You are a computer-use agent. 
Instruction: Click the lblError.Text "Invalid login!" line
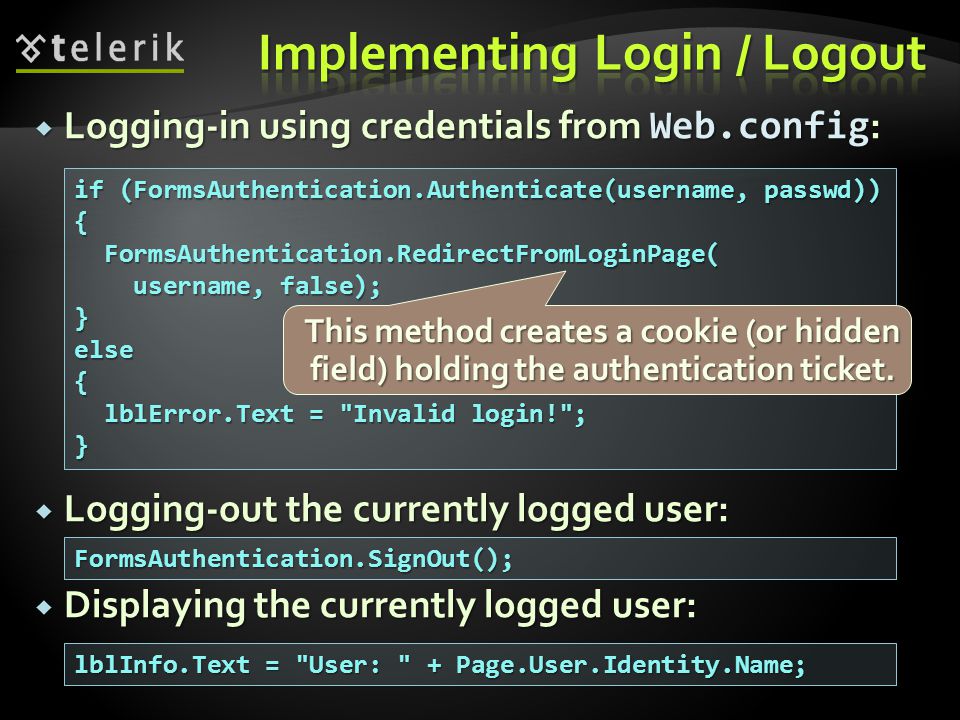click(x=345, y=414)
